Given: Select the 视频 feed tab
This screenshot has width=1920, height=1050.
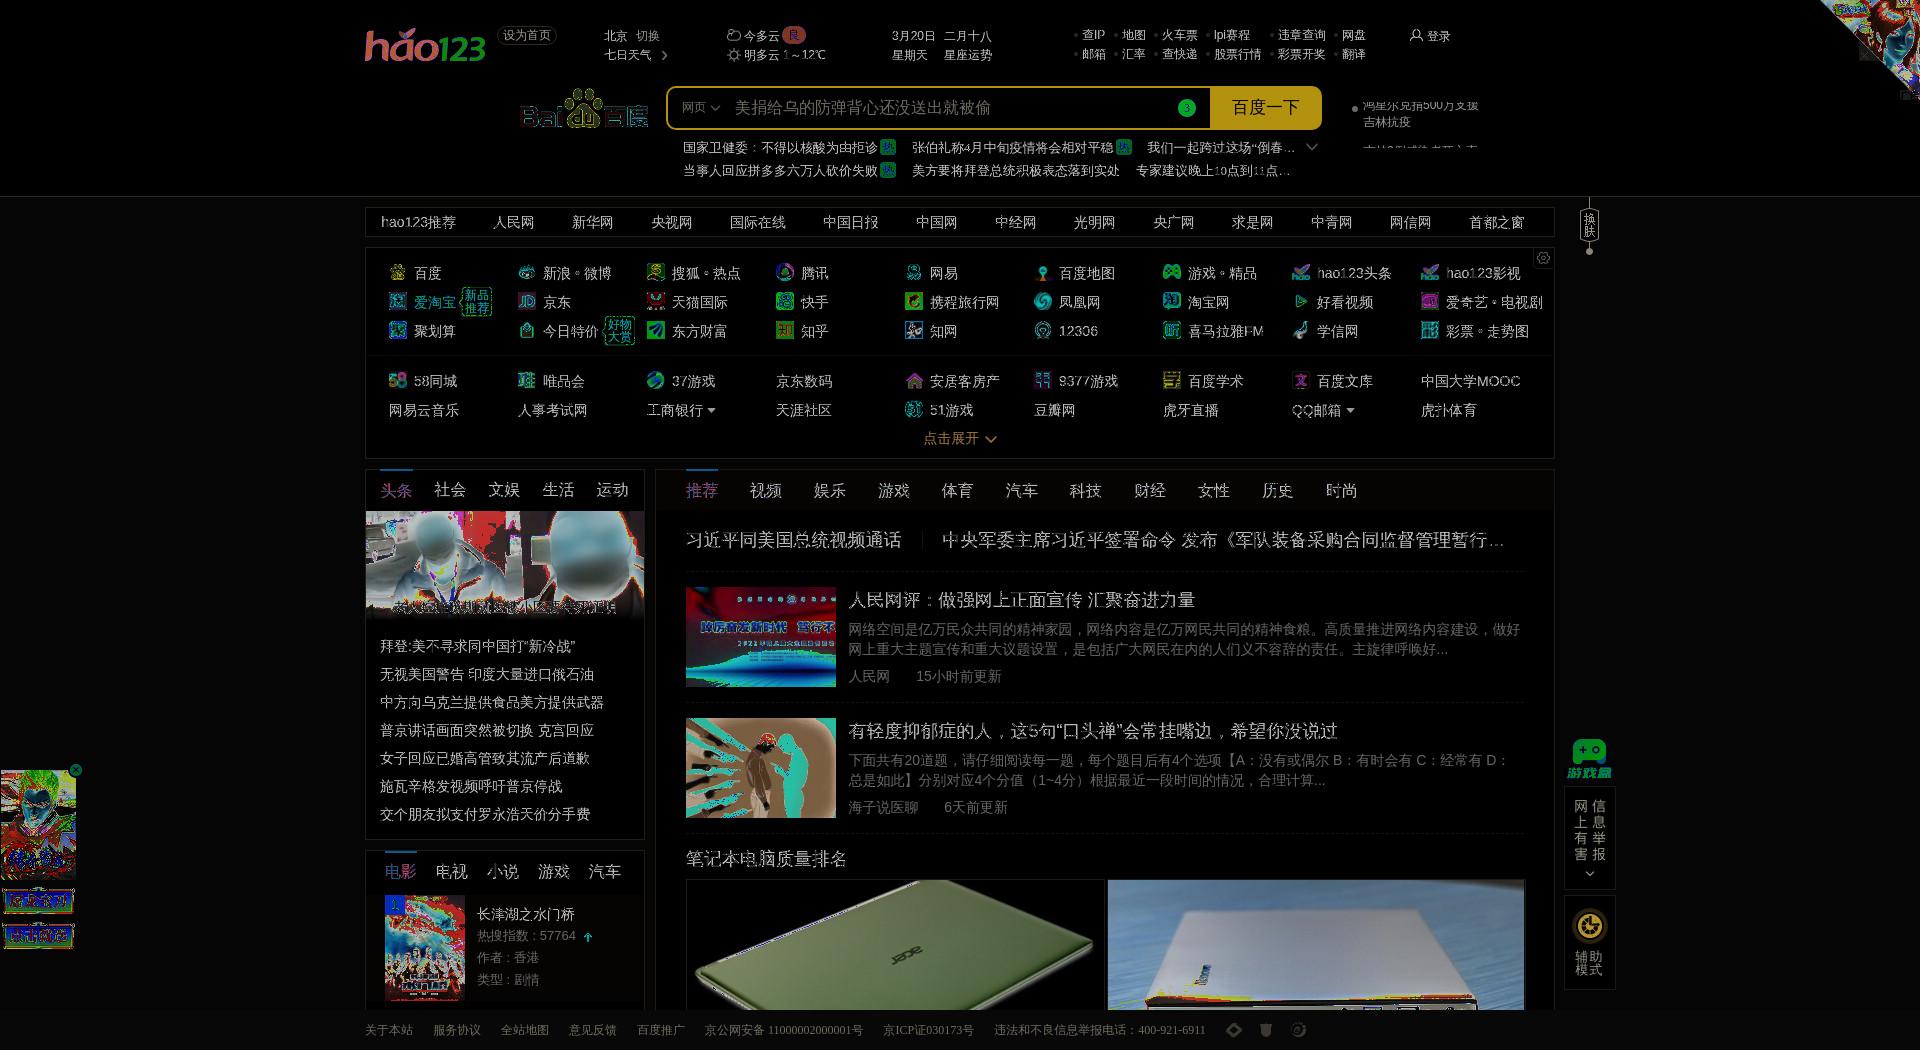Looking at the screenshot, I should click(765, 491).
